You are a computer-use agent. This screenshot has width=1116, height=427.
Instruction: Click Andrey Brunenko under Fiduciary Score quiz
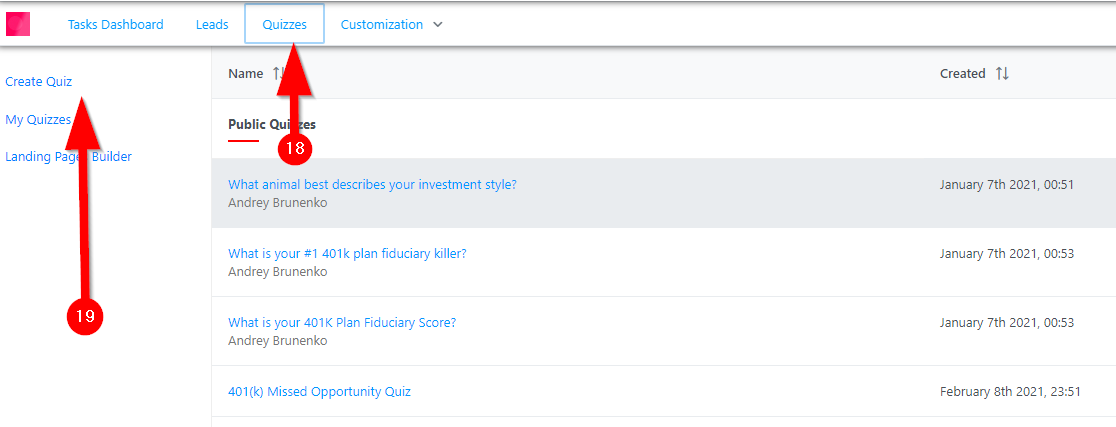coord(277,341)
